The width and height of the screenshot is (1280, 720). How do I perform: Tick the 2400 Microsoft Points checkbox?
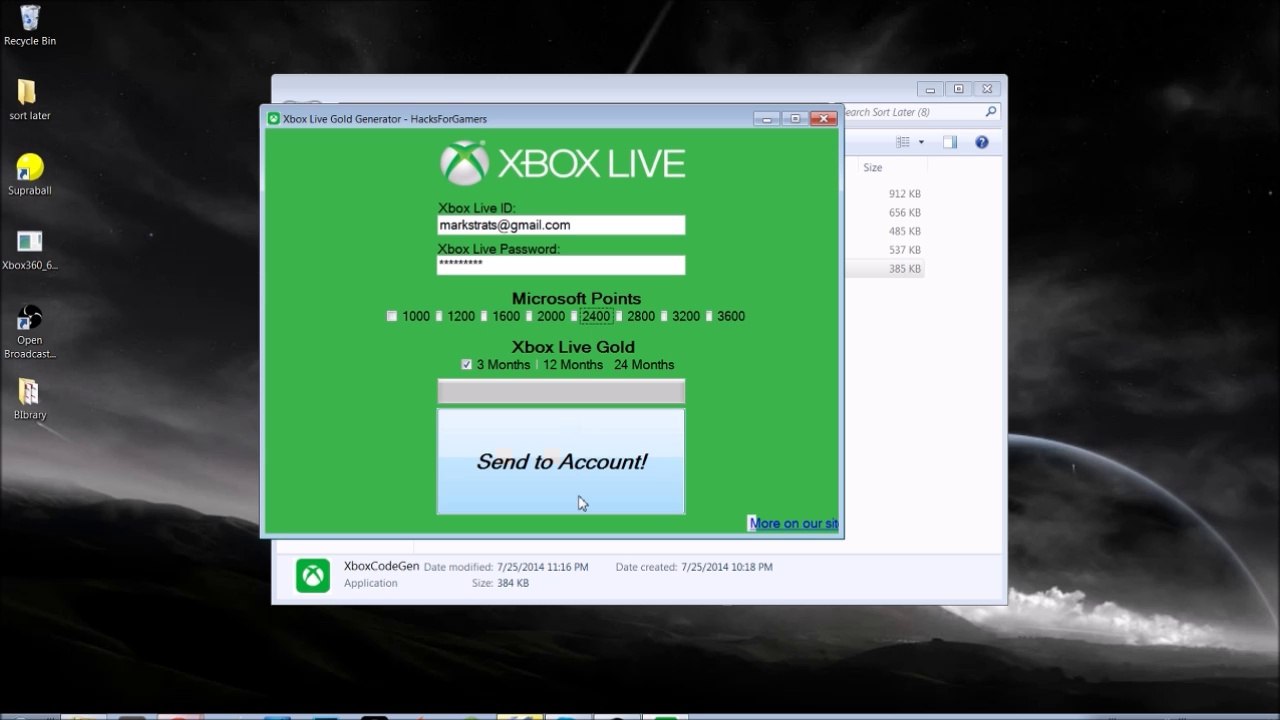point(574,316)
